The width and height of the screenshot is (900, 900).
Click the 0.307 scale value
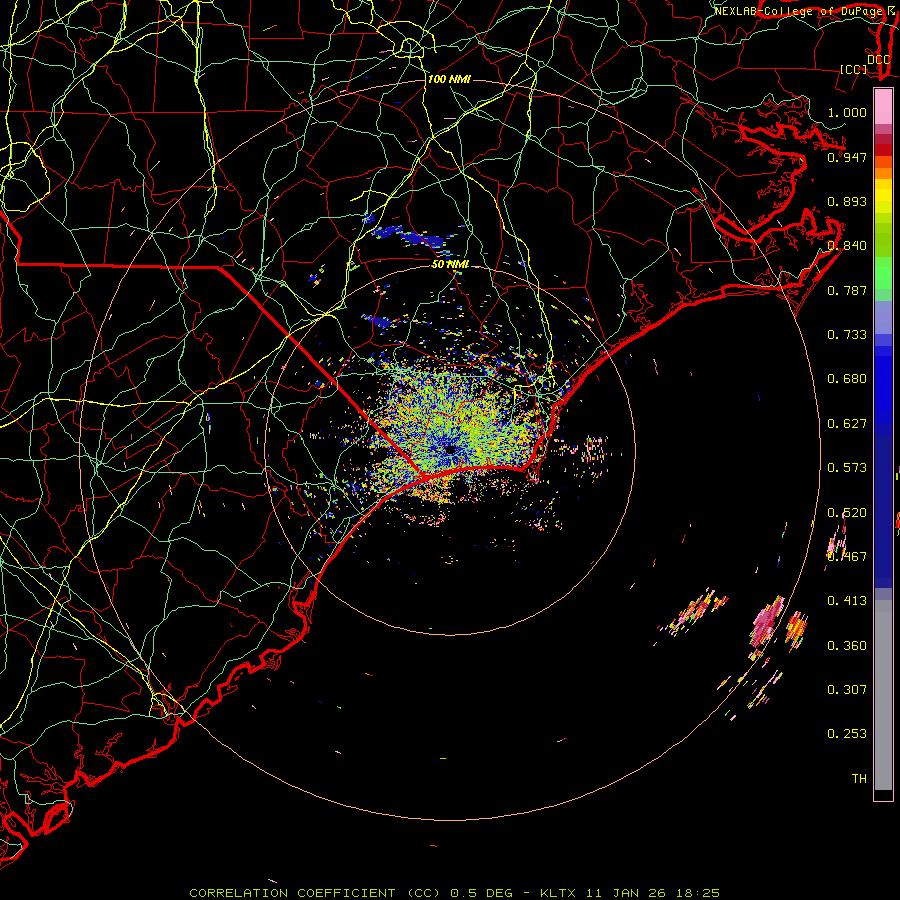847,689
